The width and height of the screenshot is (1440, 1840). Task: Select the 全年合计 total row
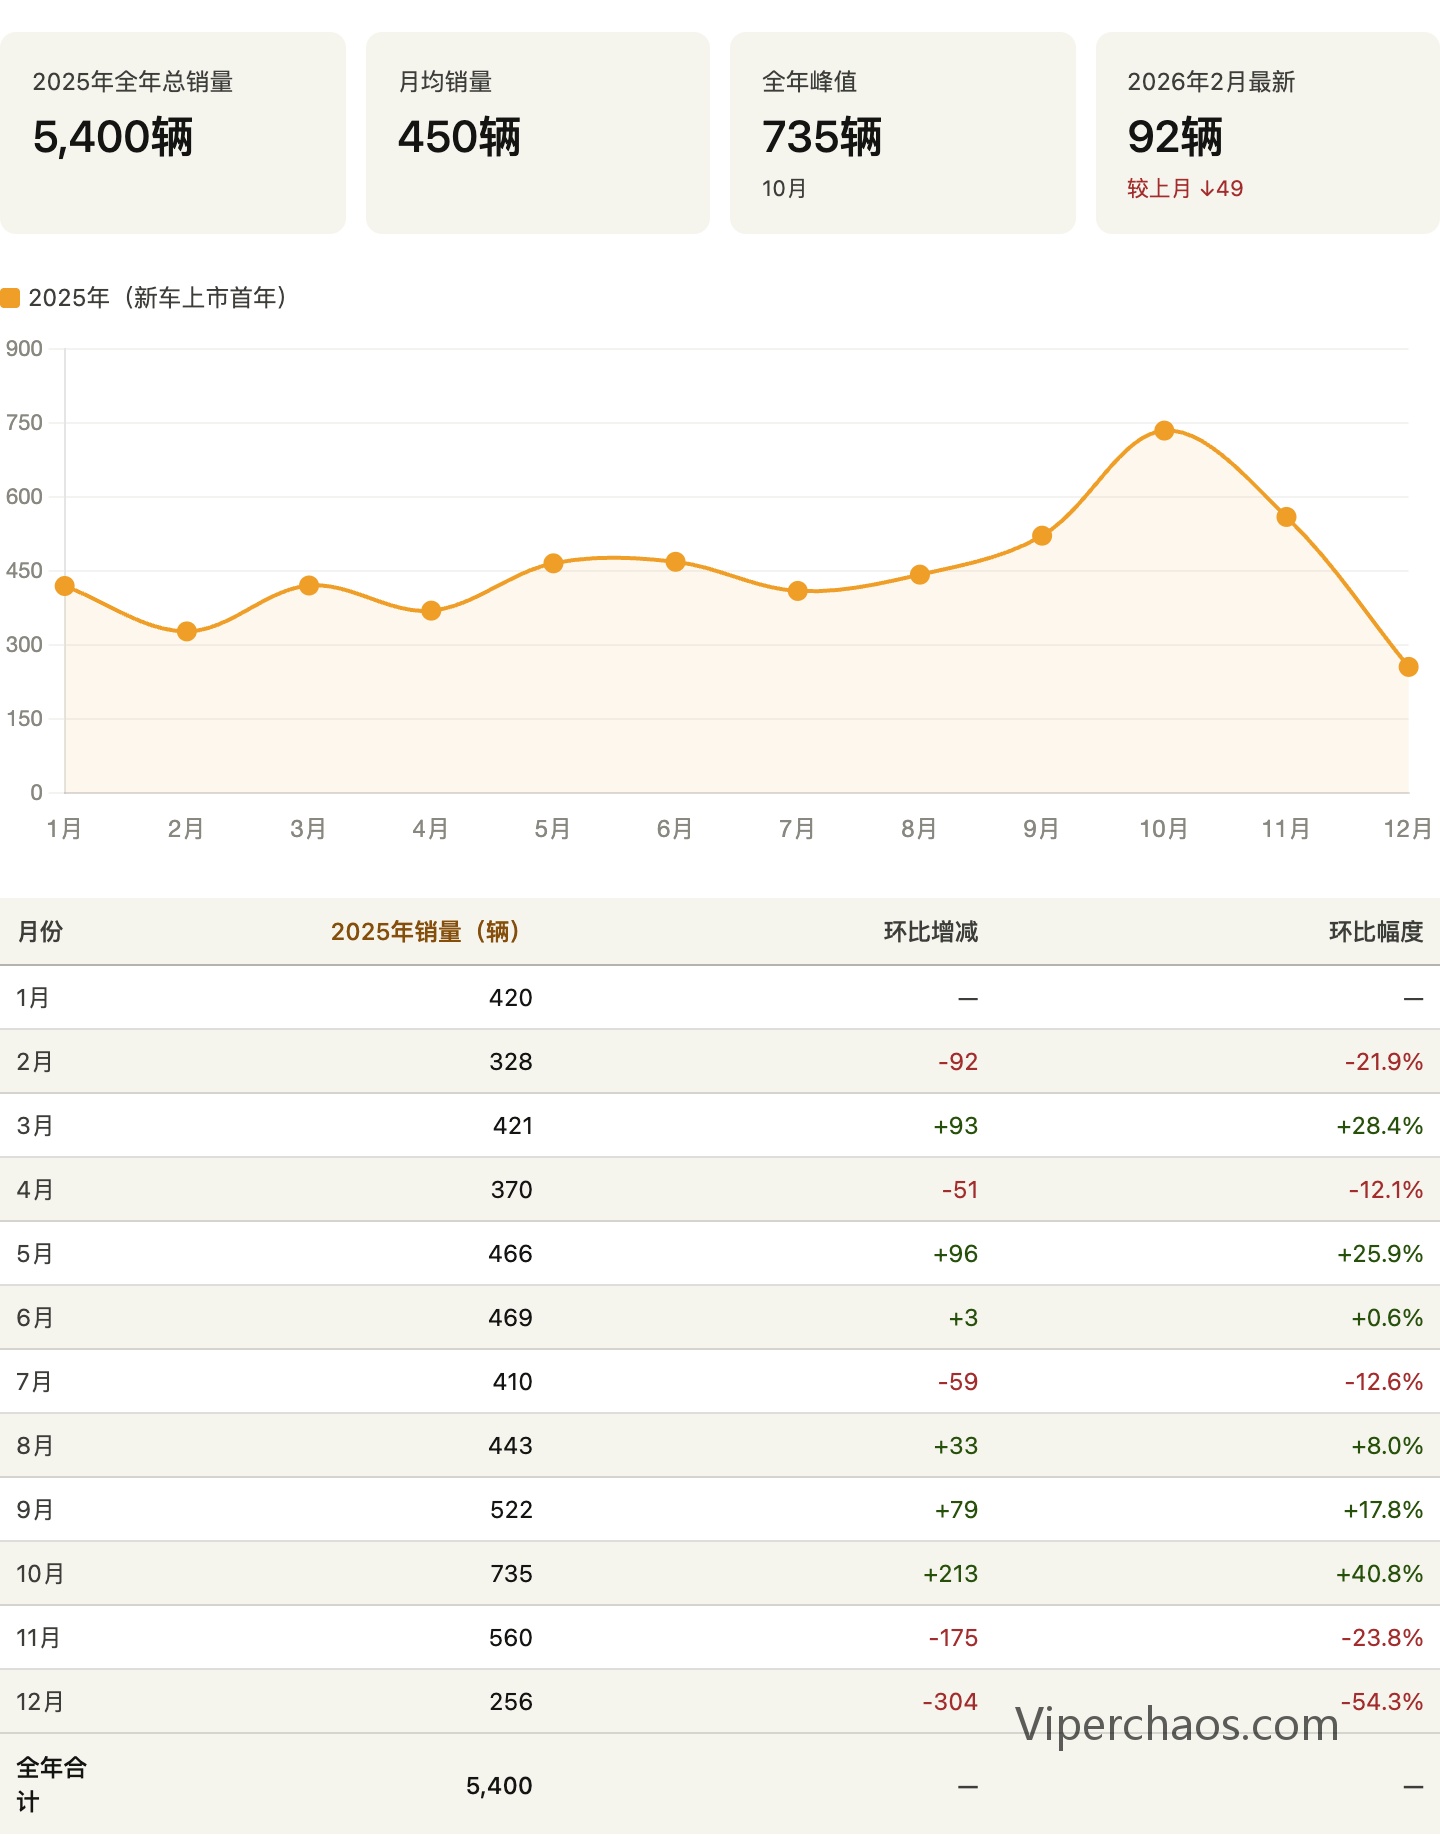point(720,1785)
